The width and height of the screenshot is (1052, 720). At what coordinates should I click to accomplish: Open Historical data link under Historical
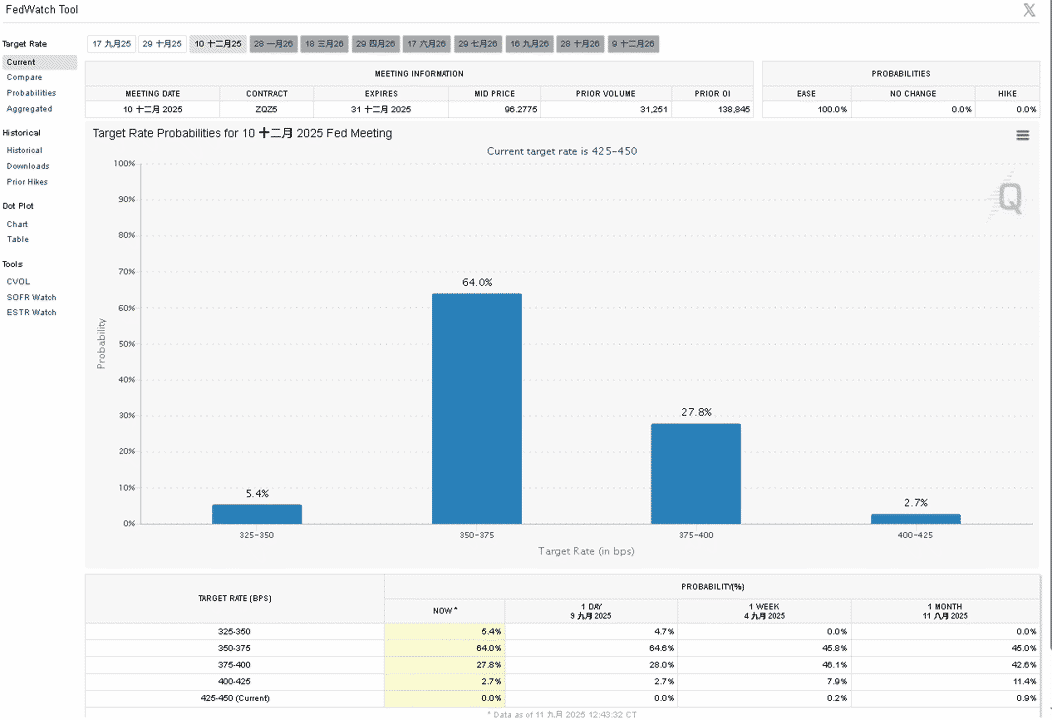pyautogui.click(x=24, y=150)
